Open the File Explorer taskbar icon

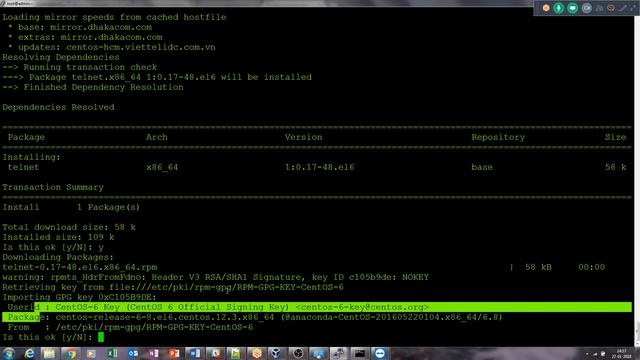pyautogui.click(x=49, y=353)
